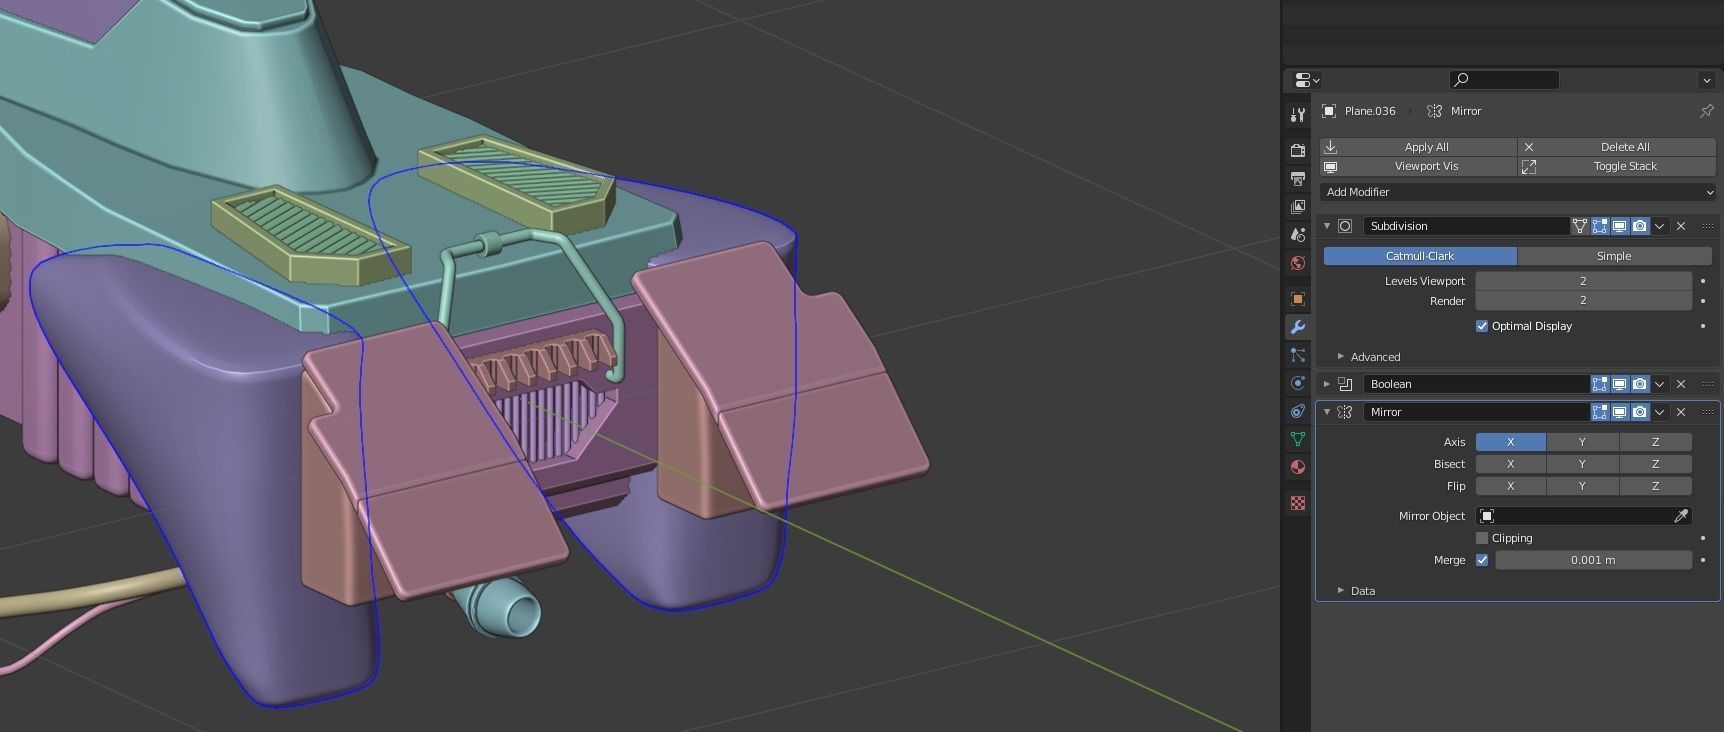
Task: Open the Output properties tab
Action: (x=1297, y=178)
